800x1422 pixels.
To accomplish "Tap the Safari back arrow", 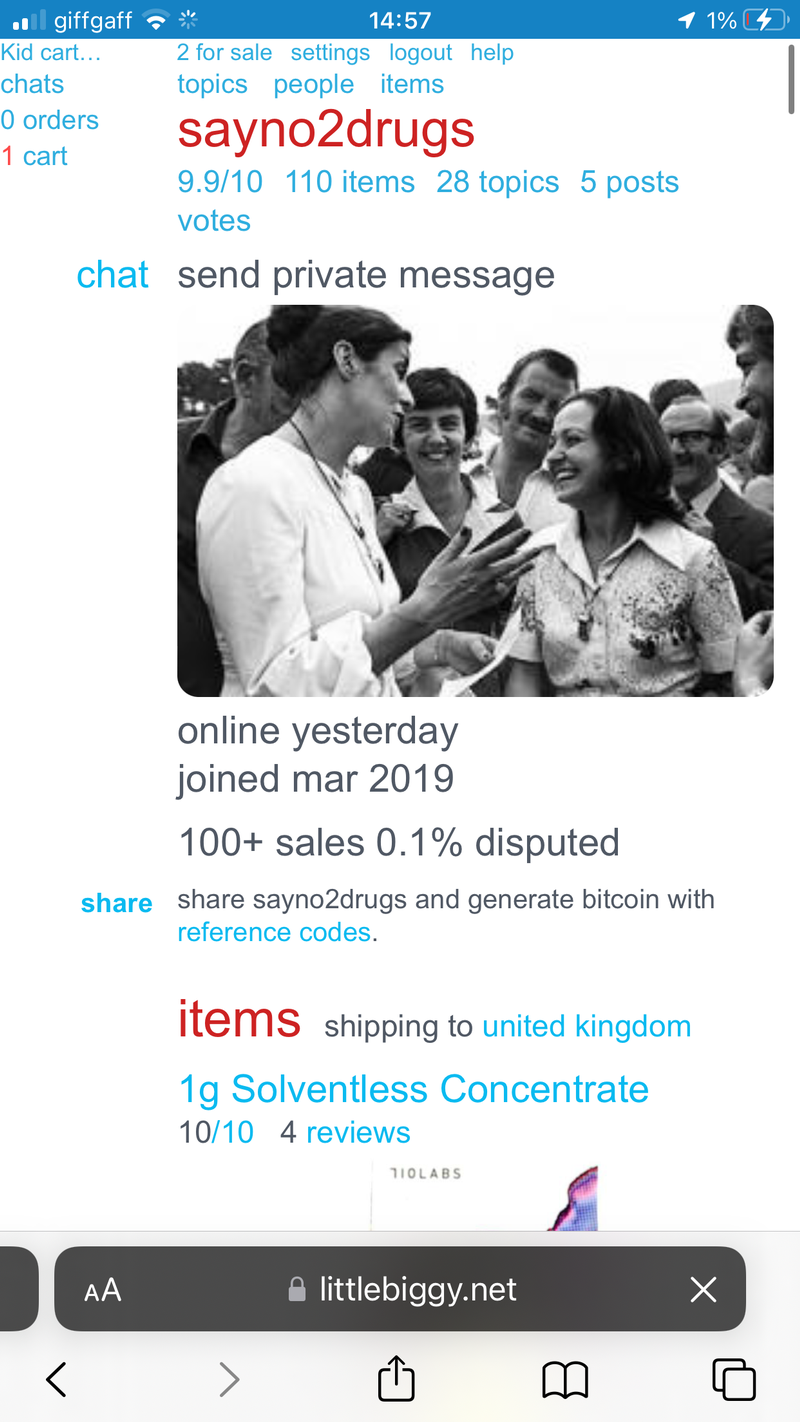I will click(x=56, y=1380).
